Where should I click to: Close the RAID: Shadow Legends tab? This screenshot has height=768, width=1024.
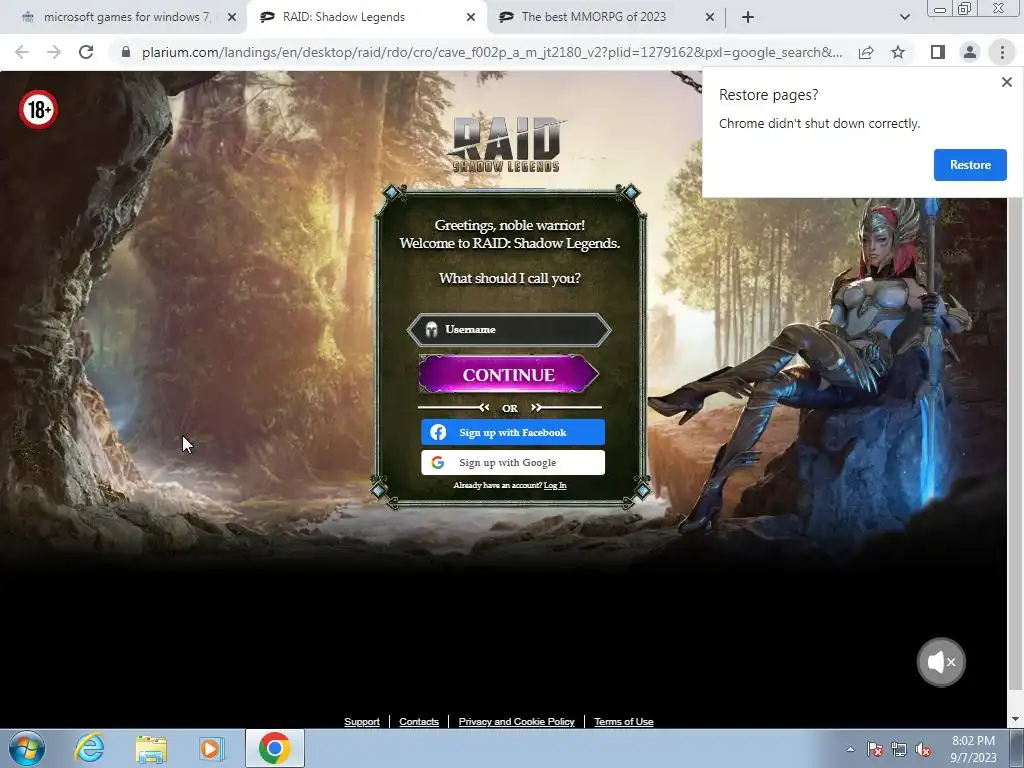[x=471, y=18]
